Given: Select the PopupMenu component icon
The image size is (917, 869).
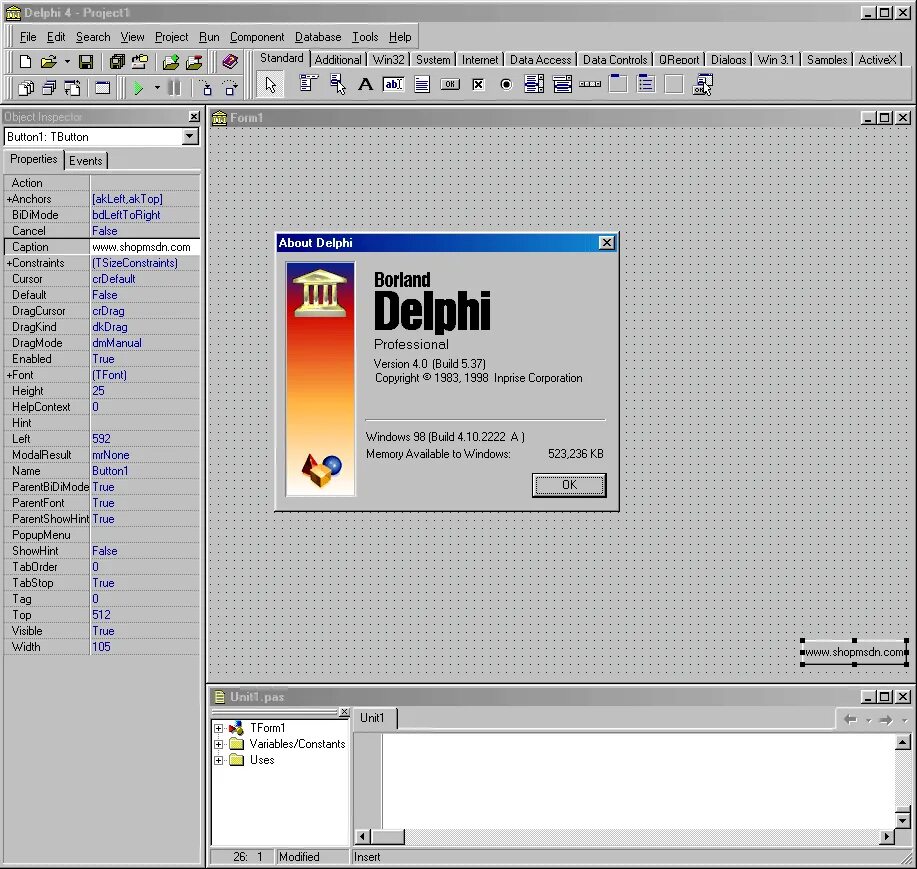Looking at the screenshot, I should tap(337, 84).
